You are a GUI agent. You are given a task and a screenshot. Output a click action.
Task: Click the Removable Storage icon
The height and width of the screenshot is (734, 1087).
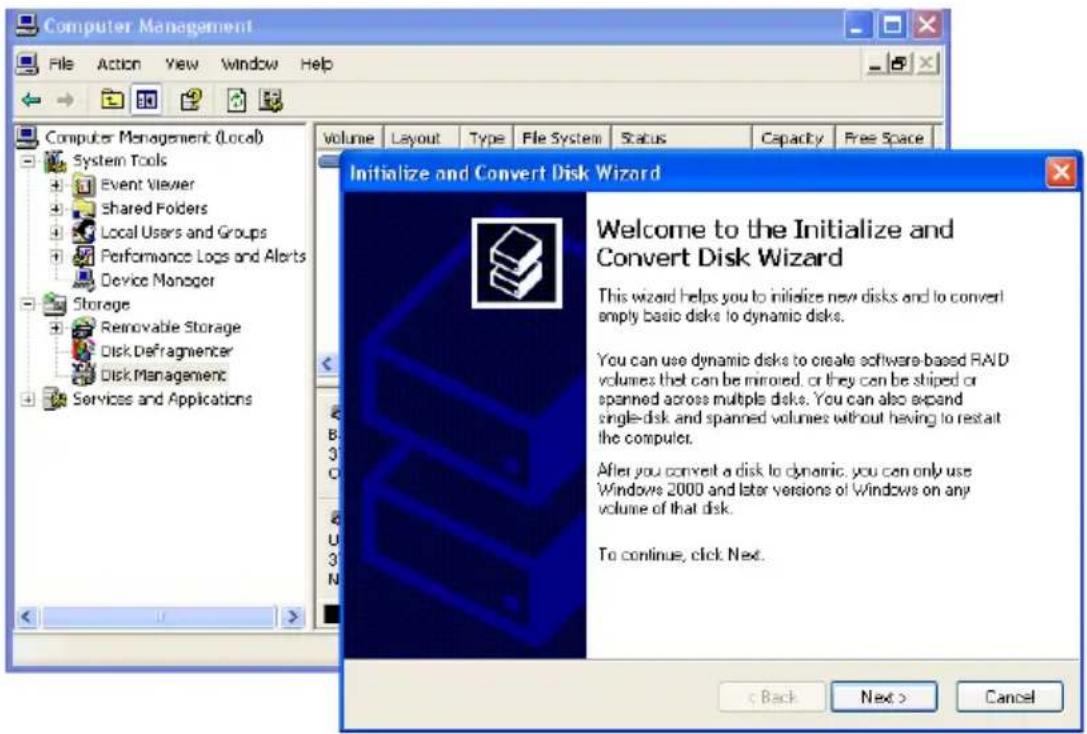point(84,327)
